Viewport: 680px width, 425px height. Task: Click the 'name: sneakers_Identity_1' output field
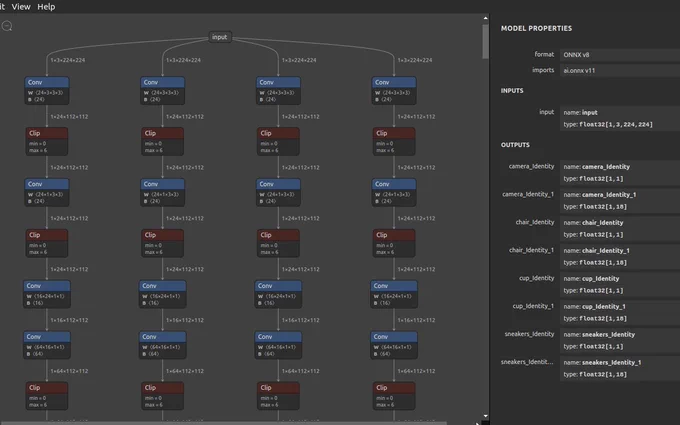tap(620, 363)
